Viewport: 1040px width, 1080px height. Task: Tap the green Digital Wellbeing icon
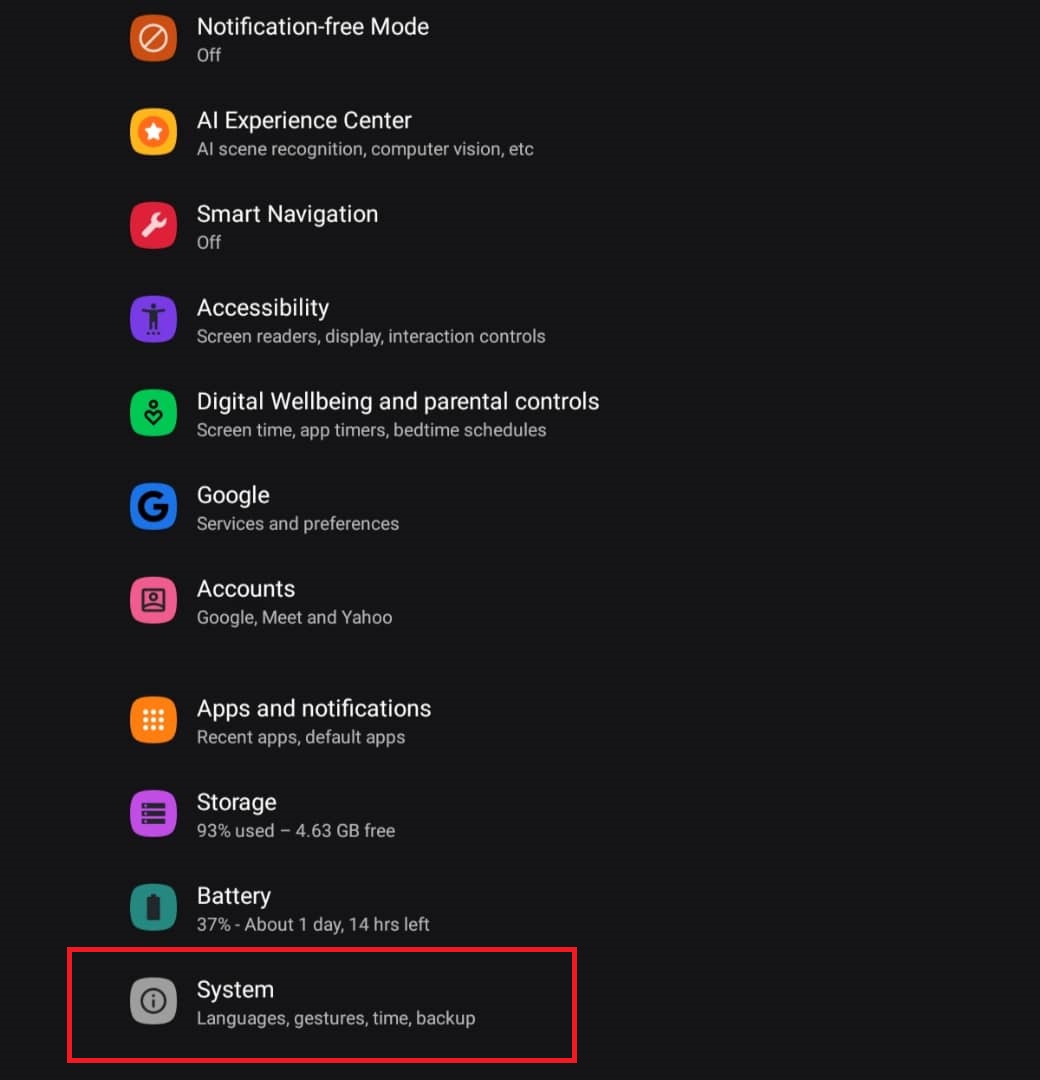pyautogui.click(x=153, y=414)
